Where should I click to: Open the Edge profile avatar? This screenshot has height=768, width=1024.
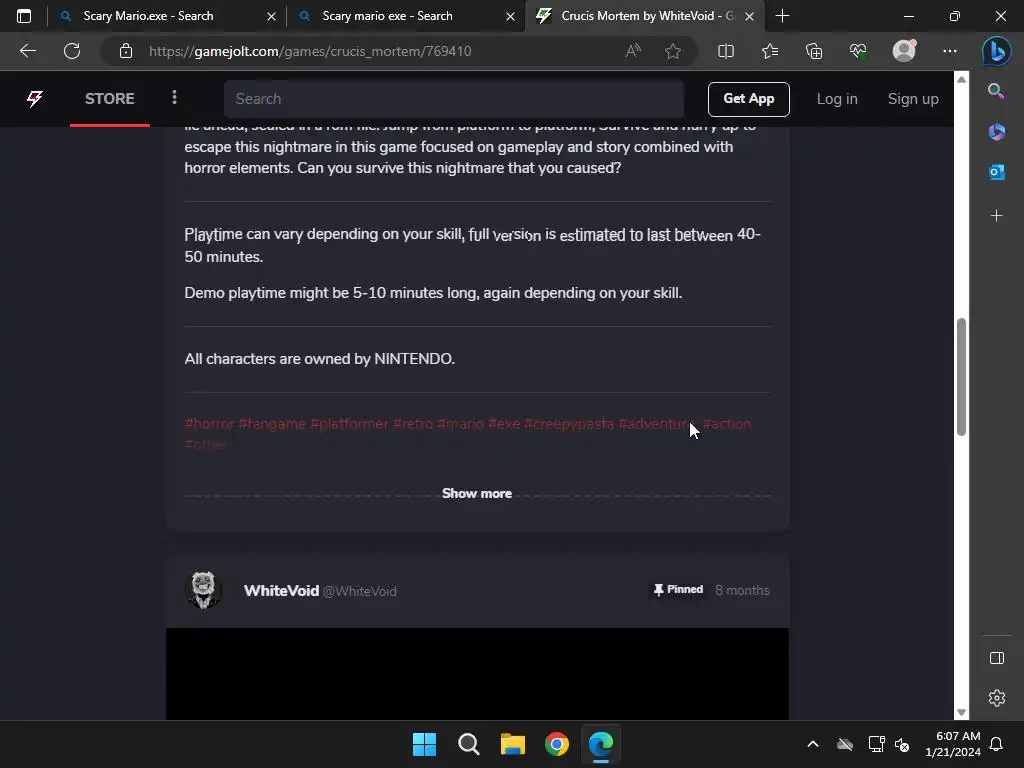904,51
